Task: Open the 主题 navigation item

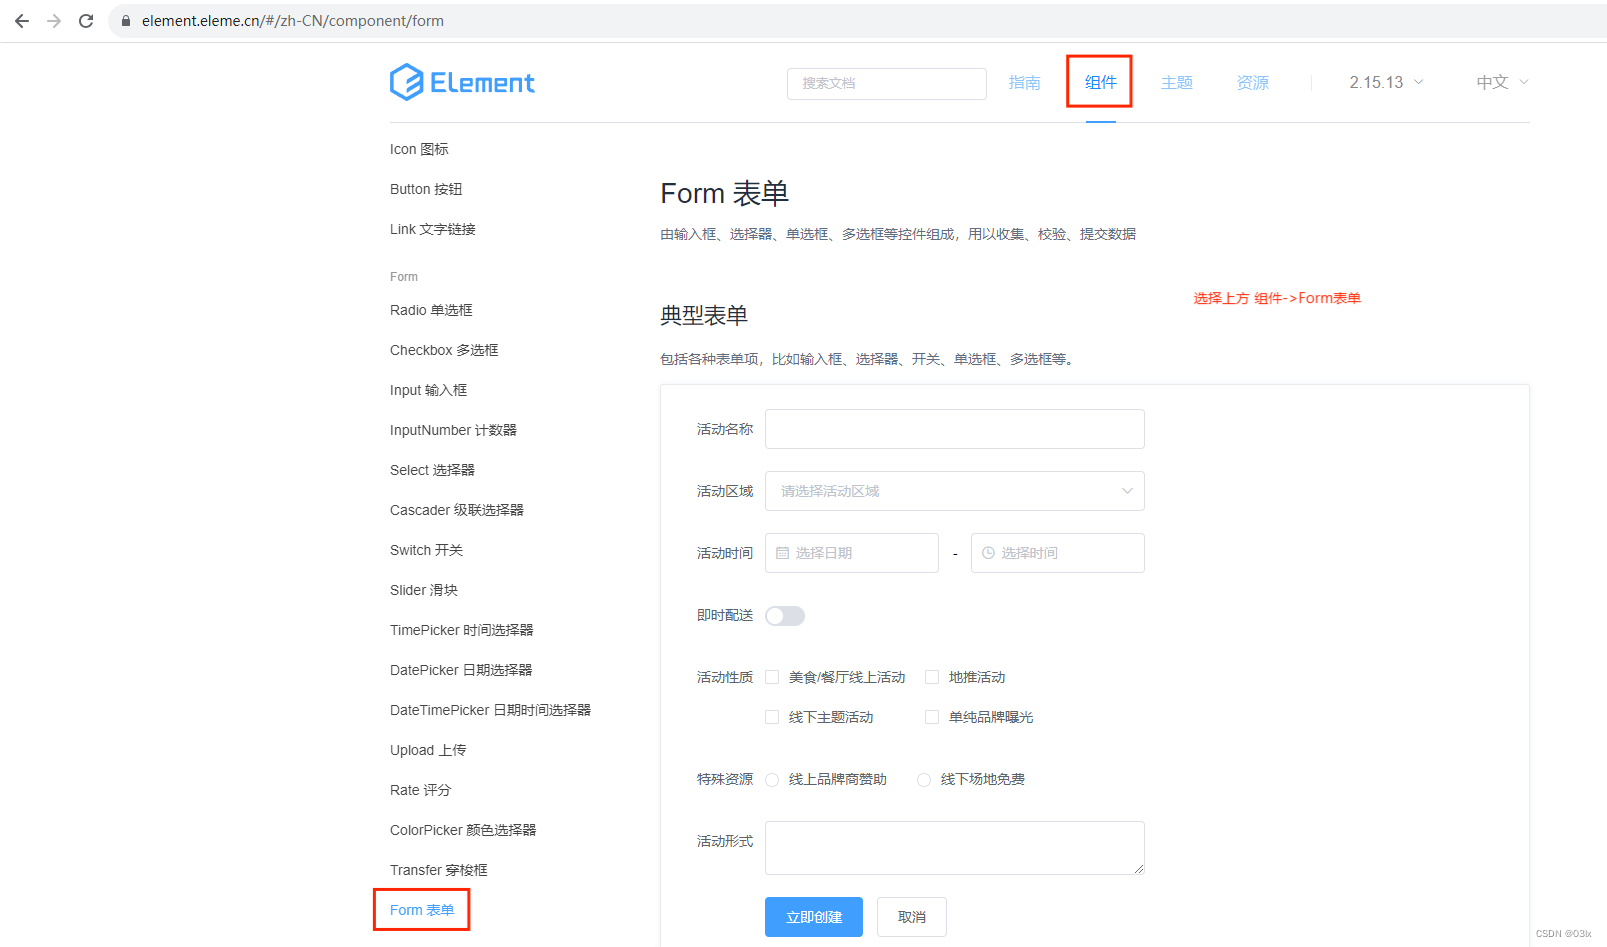Action: 1176,82
